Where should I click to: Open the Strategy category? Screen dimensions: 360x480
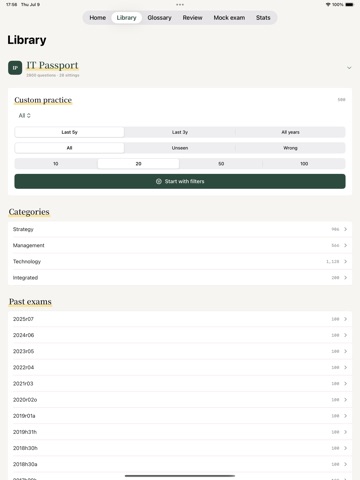[180, 229]
